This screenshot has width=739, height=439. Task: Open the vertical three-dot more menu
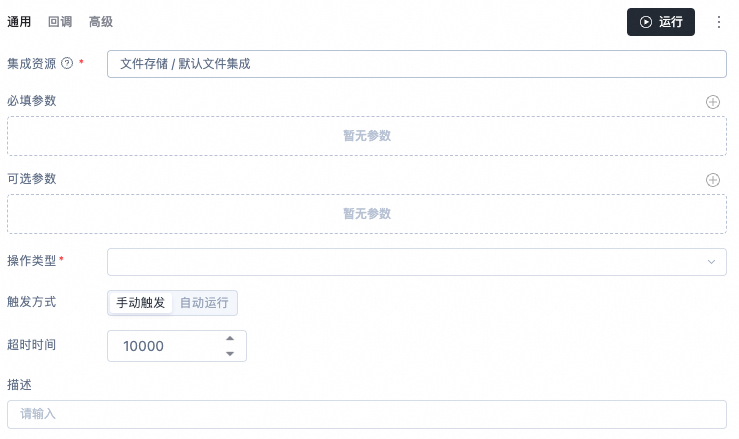click(719, 22)
